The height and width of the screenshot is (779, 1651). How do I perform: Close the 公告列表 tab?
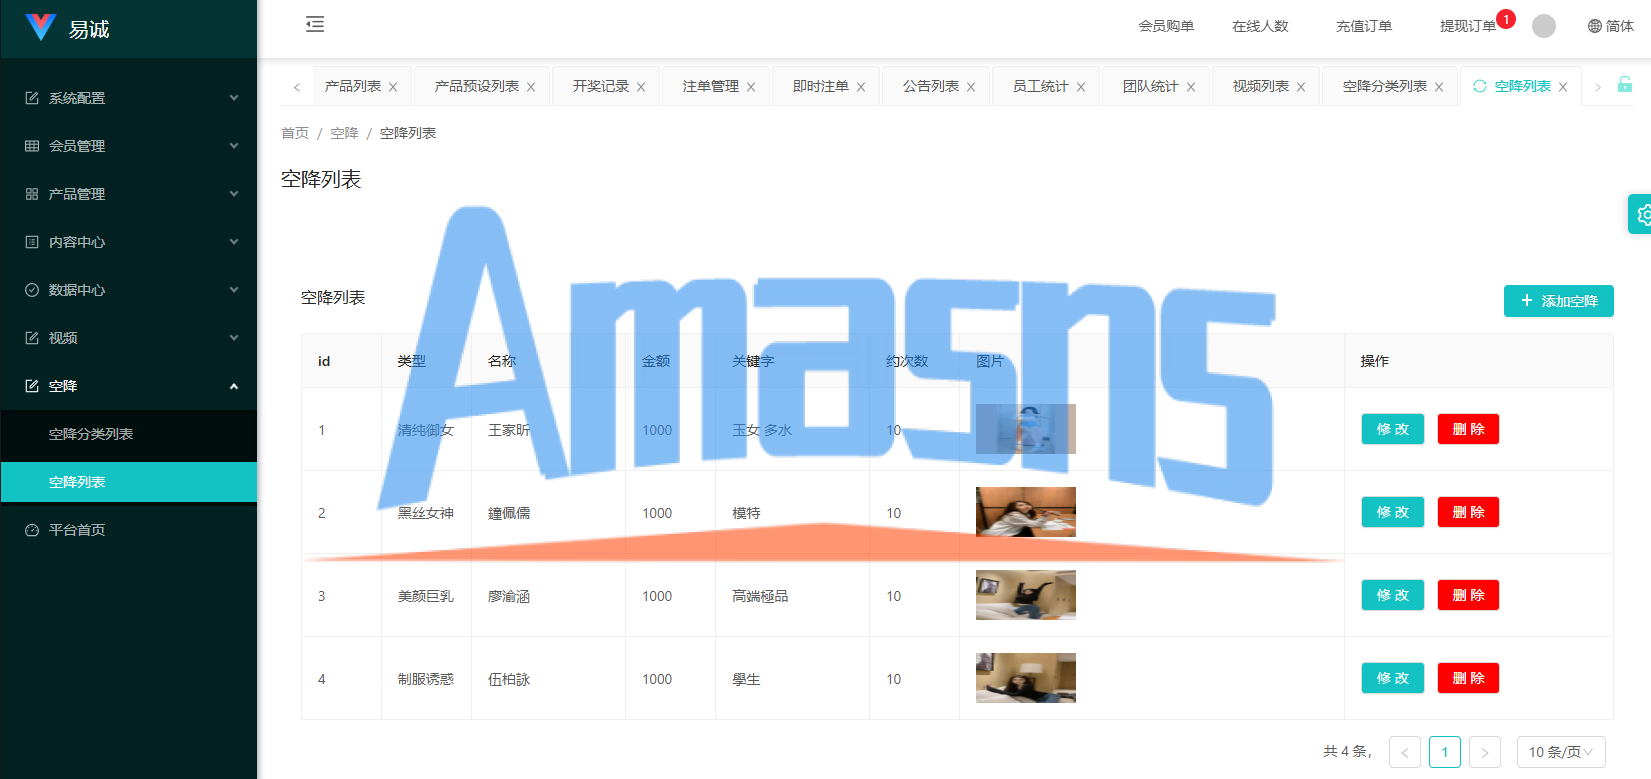click(971, 87)
